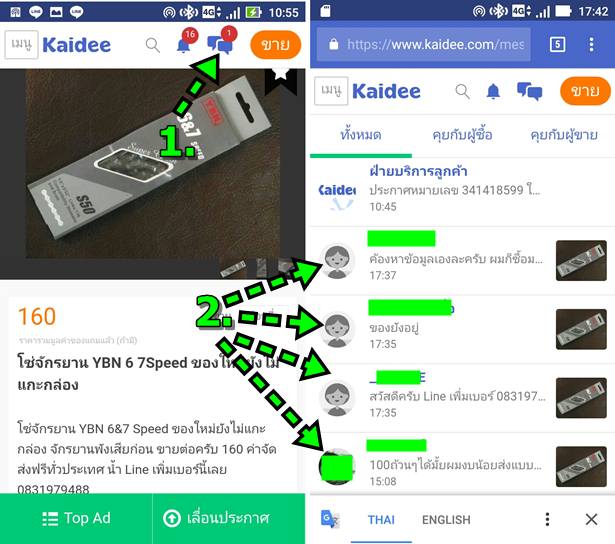Switch translation to ENGLISH
615x544 pixels.
pyautogui.click(x=446, y=520)
